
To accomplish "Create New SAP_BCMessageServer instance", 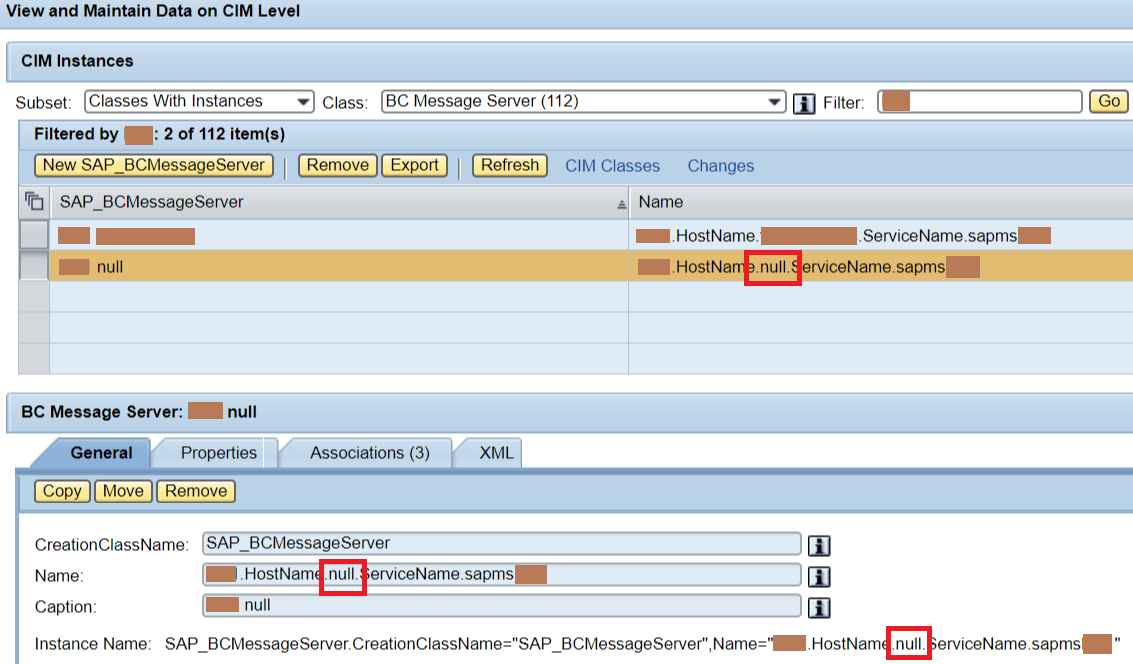I will tap(154, 165).
